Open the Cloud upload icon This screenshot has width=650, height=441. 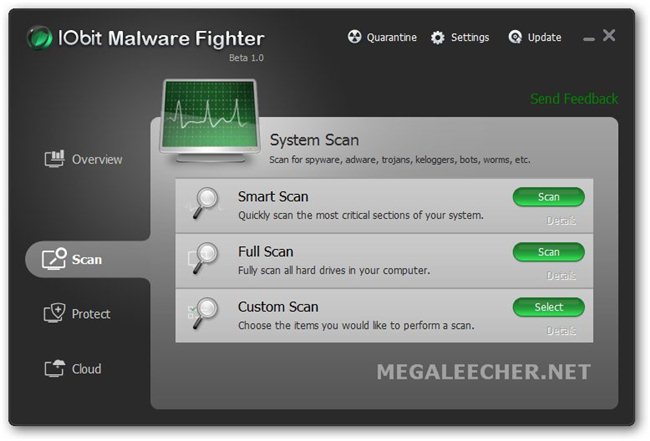54,368
